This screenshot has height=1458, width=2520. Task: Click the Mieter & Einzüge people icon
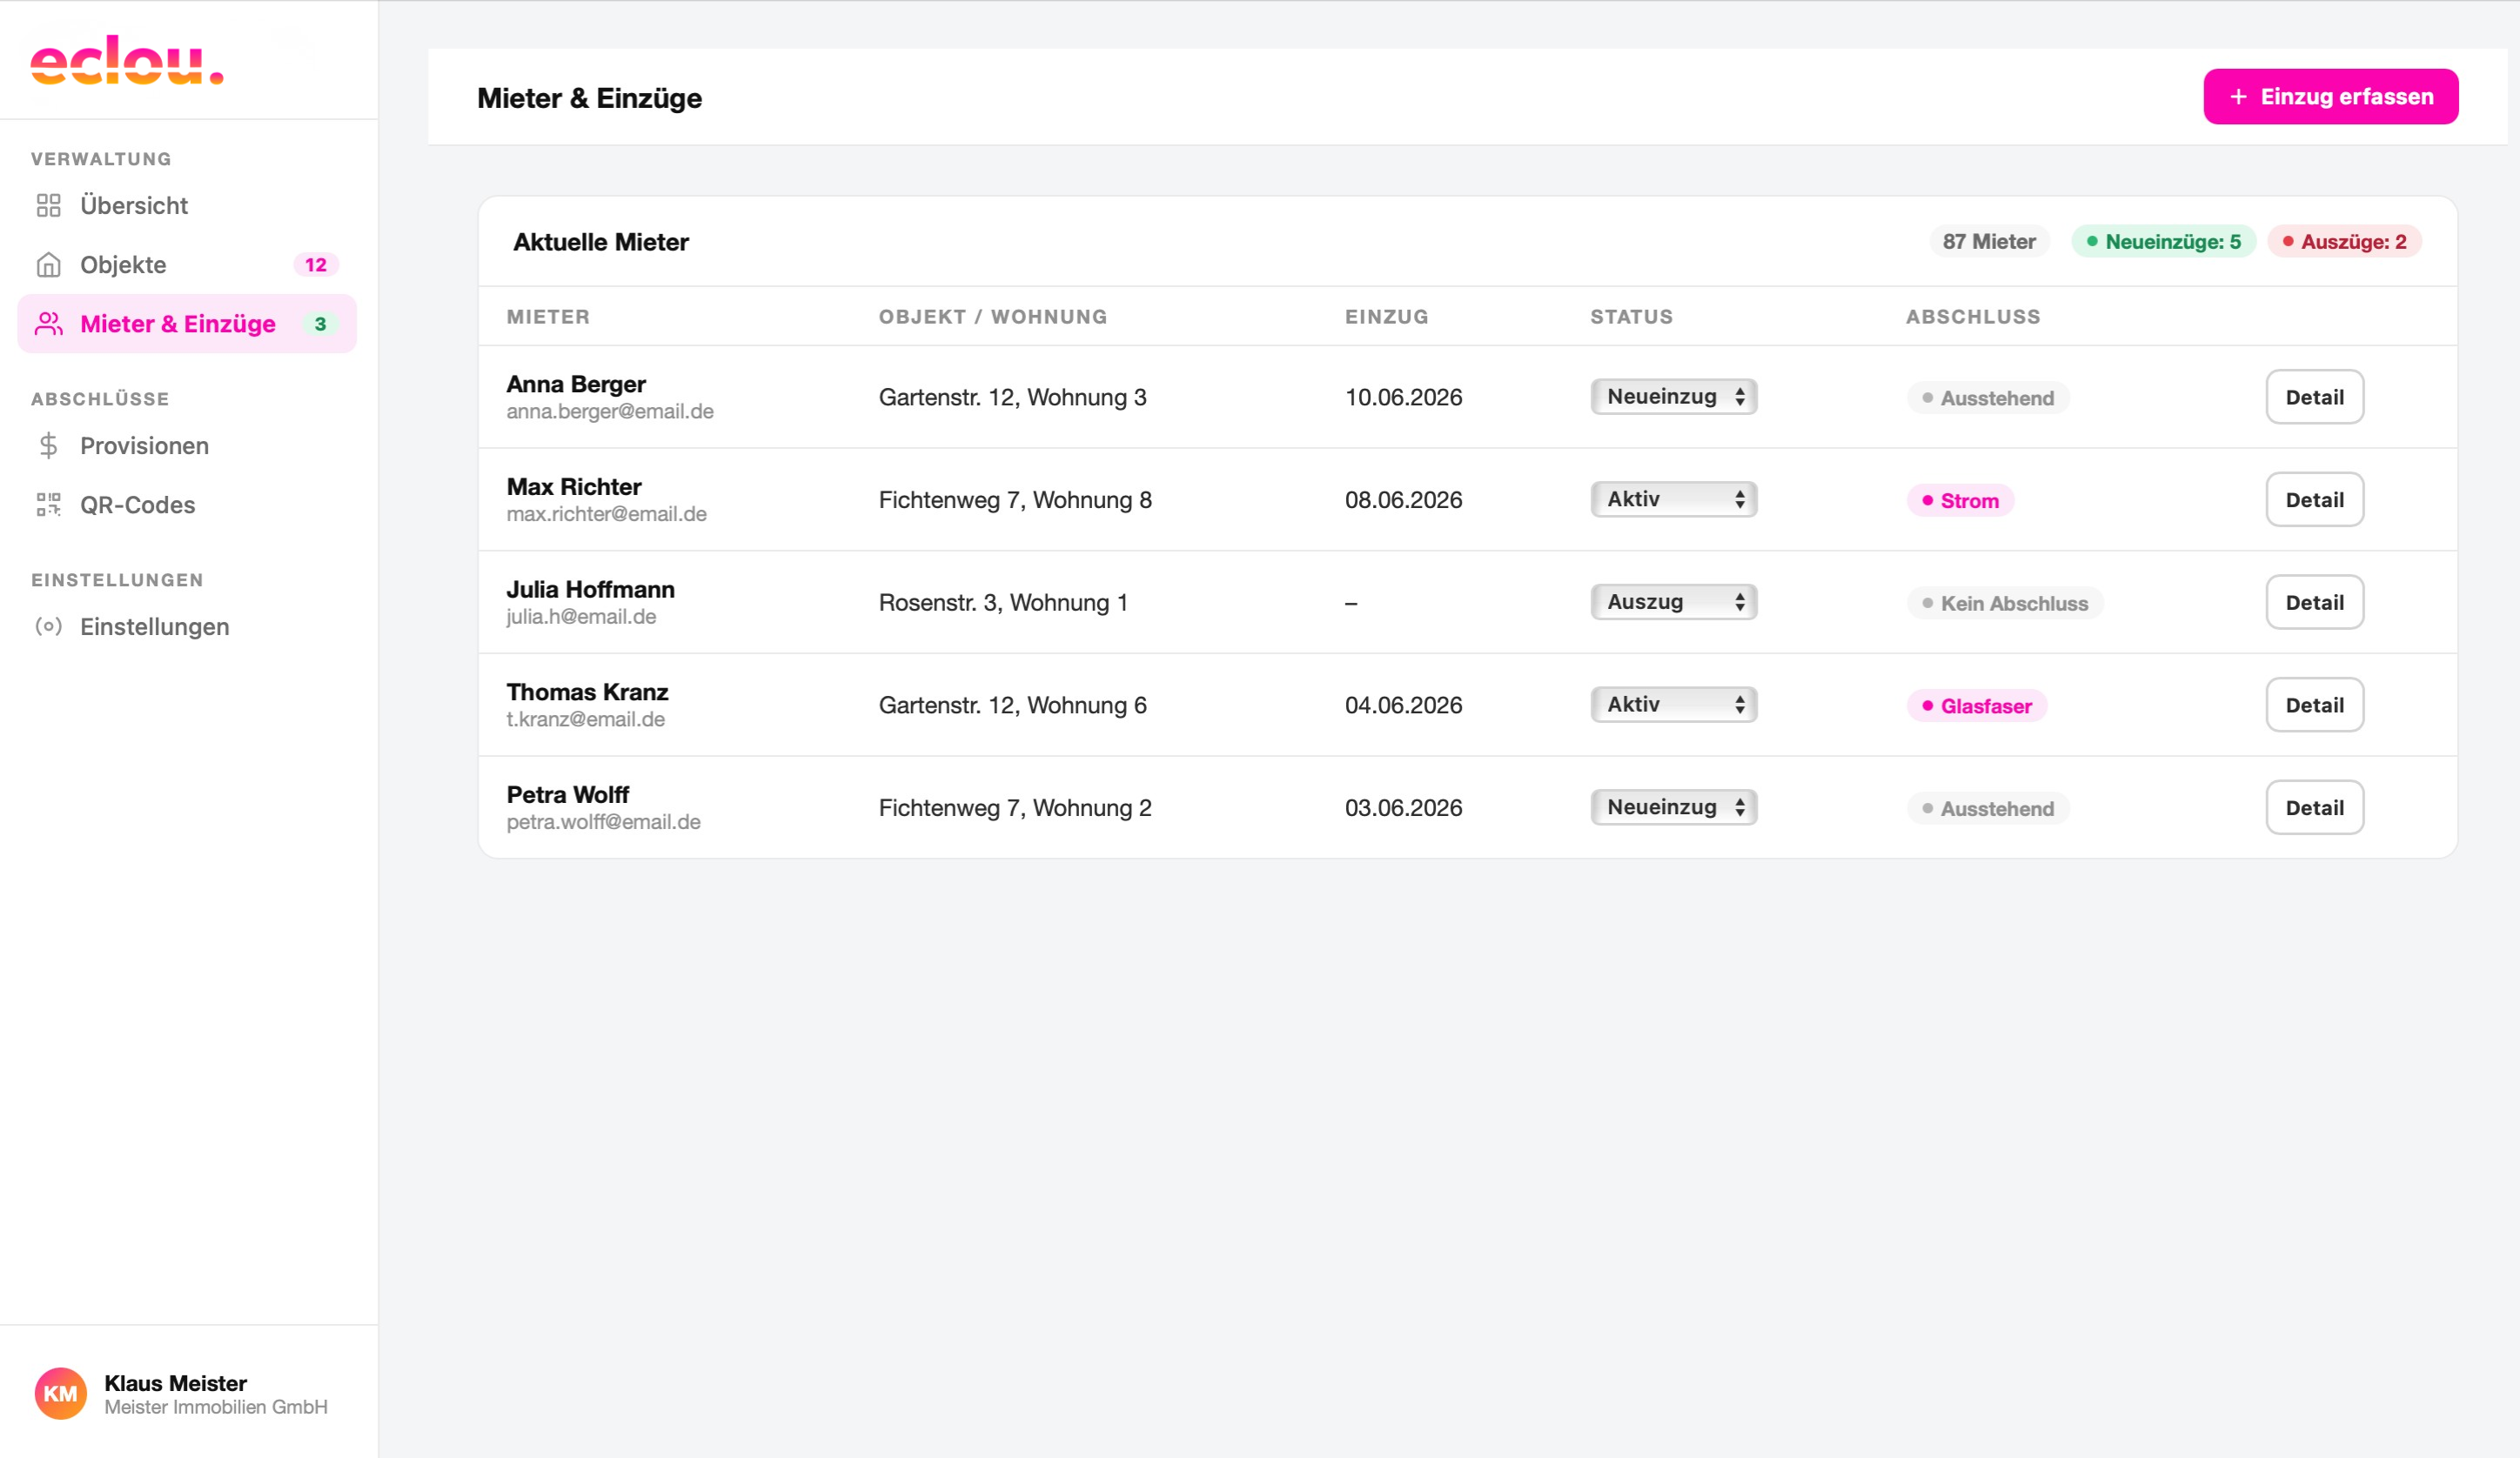pos(48,323)
